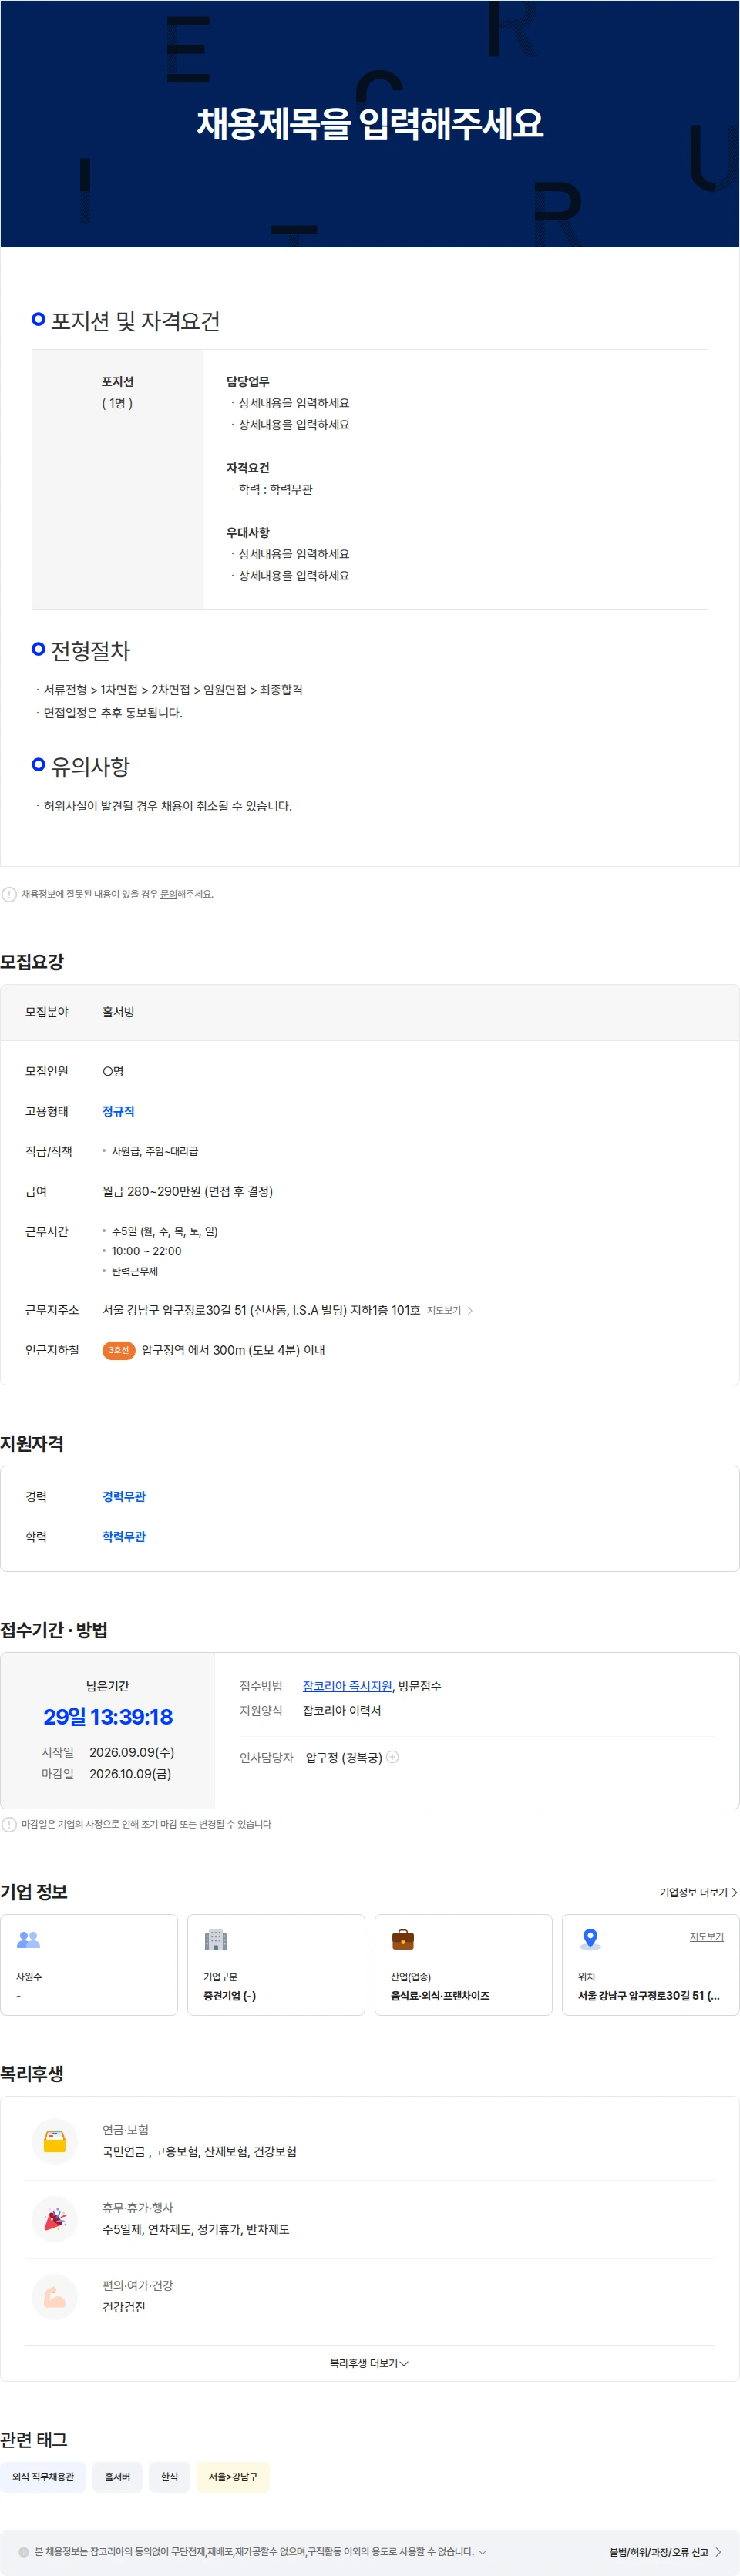
Task: Click 국민연금, 고용보험 benefits text
Action: point(199,2152)
